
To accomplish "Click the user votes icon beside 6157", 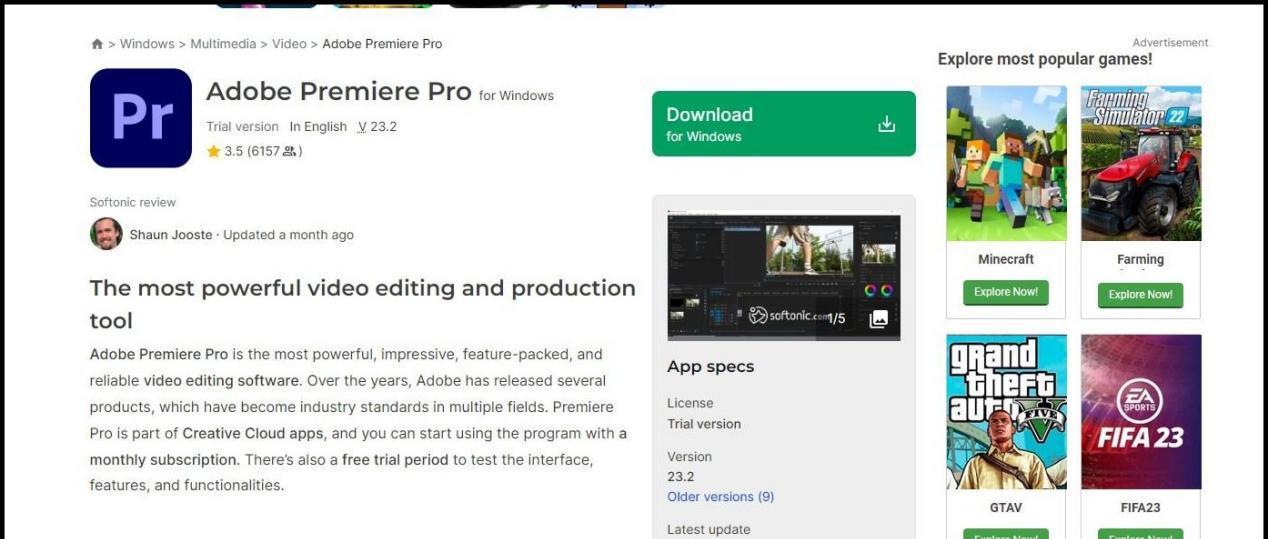I will point(289,152).
